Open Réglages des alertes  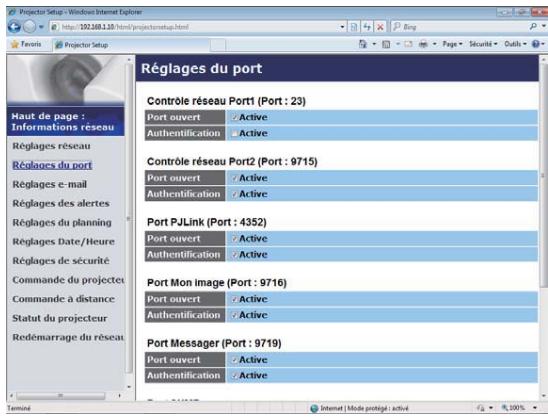(61, 203)
